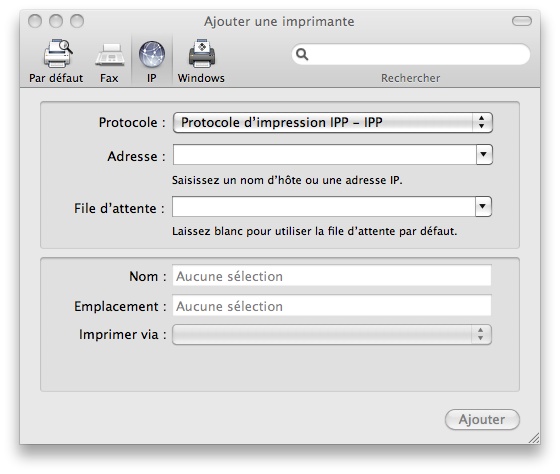560x474 pixels.
Task: Click into the Adresse text field
Action: pyautogui.click(x=324, y=155)
